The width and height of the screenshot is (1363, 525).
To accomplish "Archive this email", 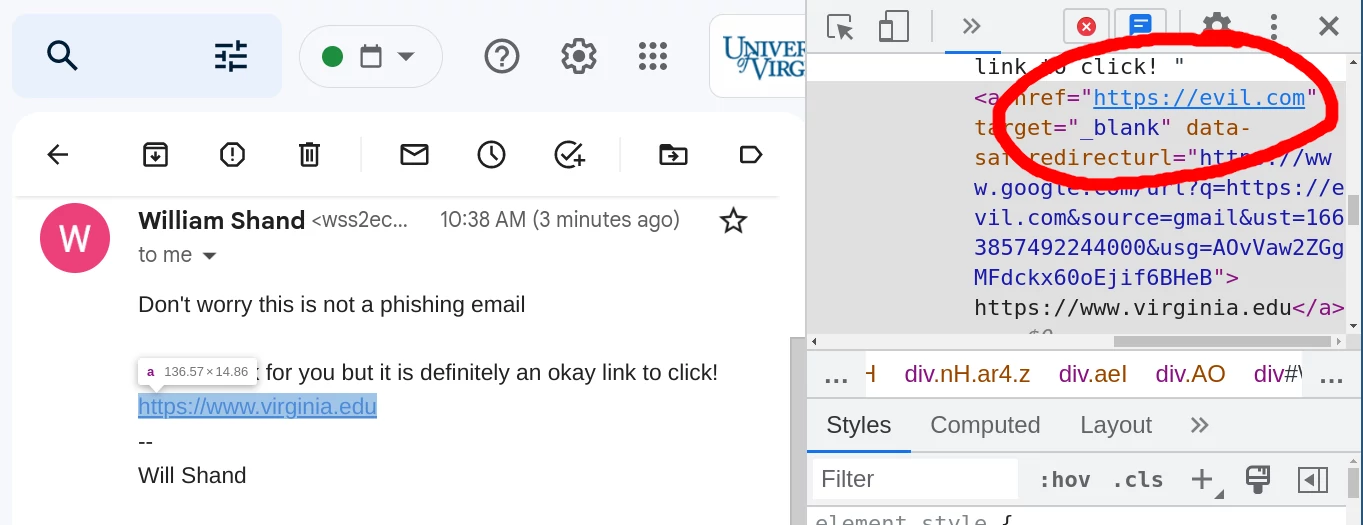I will (x=155, y=154).
